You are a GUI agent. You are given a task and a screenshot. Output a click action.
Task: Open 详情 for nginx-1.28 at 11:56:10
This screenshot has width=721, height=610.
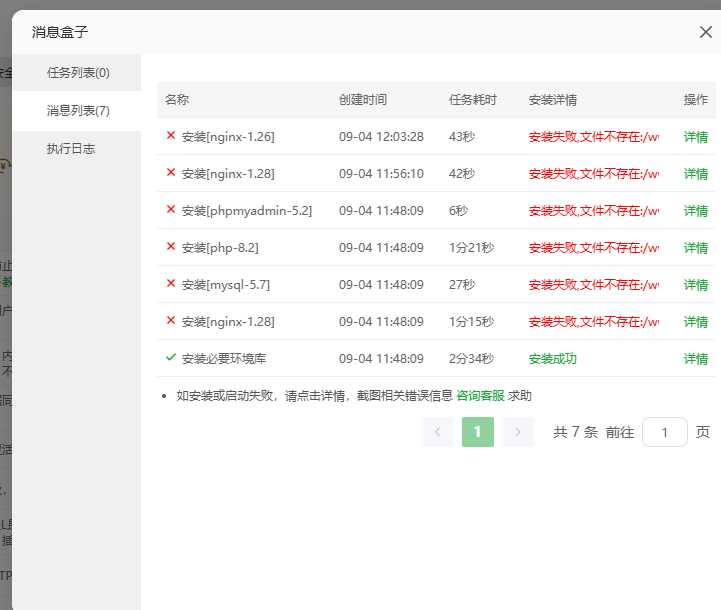pos(695,174)
